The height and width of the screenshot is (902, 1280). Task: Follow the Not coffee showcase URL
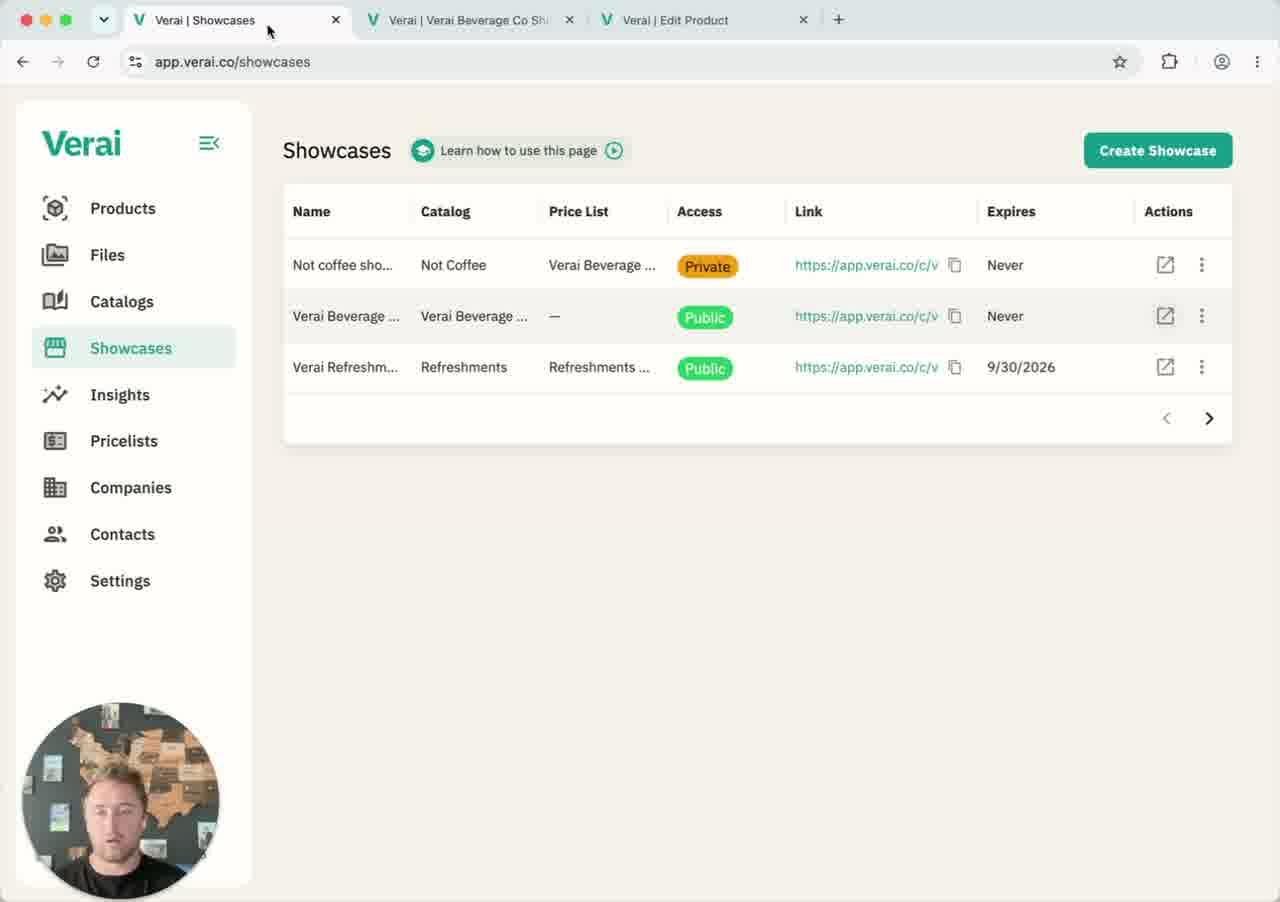(x=866, y=265)
